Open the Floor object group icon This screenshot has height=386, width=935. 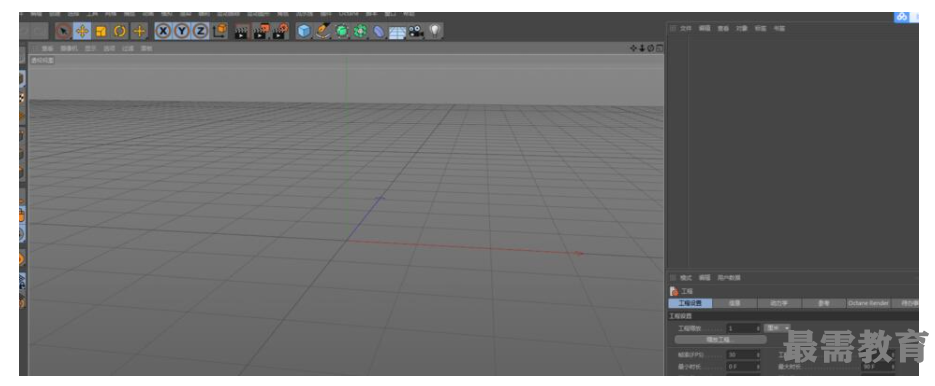397,32
